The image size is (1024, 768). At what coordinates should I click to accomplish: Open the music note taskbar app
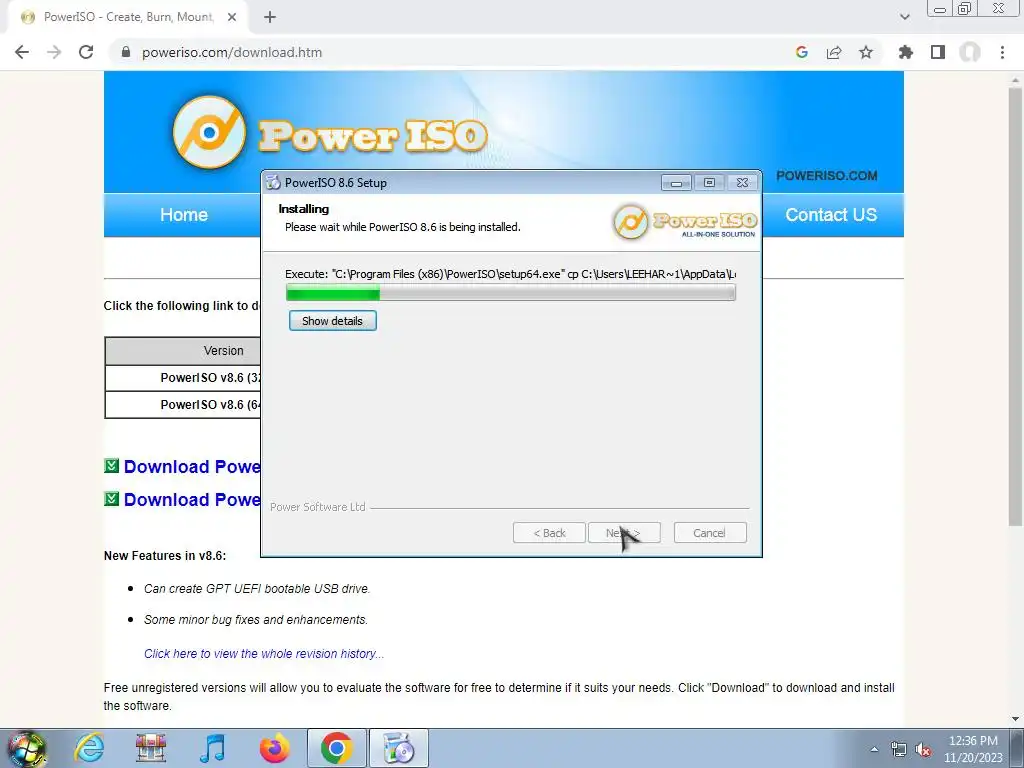[212, 748]
